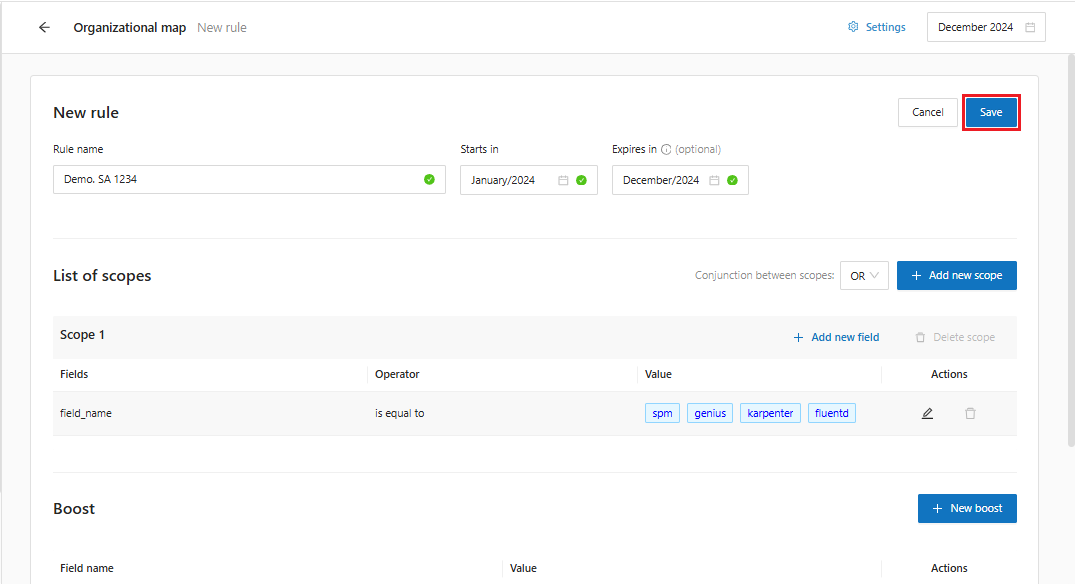Click the pencil edit icon for field_name
1075x584 pixels.
tap(927, 413)
